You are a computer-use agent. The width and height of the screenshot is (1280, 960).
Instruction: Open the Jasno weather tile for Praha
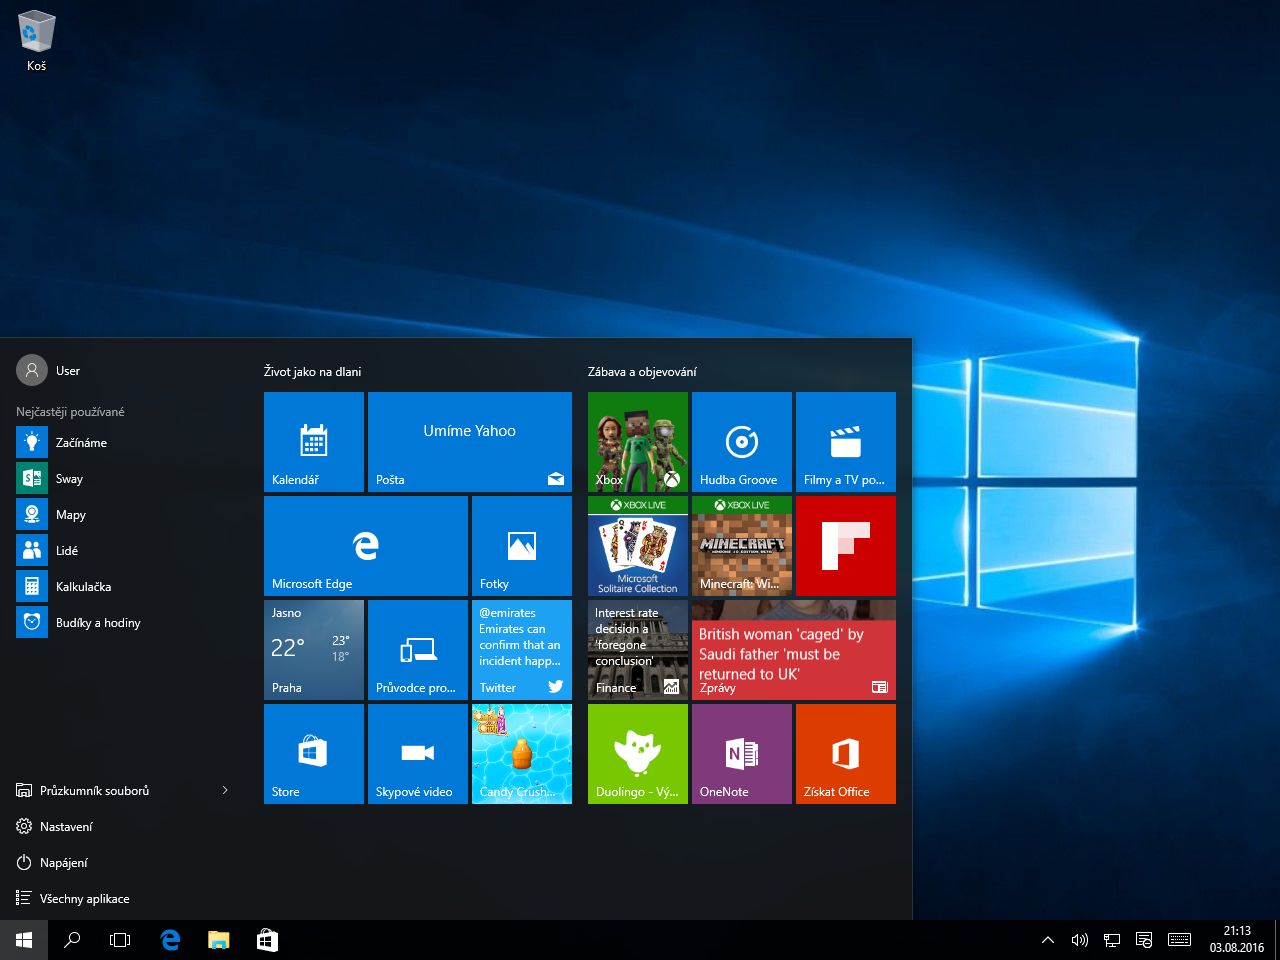(x=314, y=650)
